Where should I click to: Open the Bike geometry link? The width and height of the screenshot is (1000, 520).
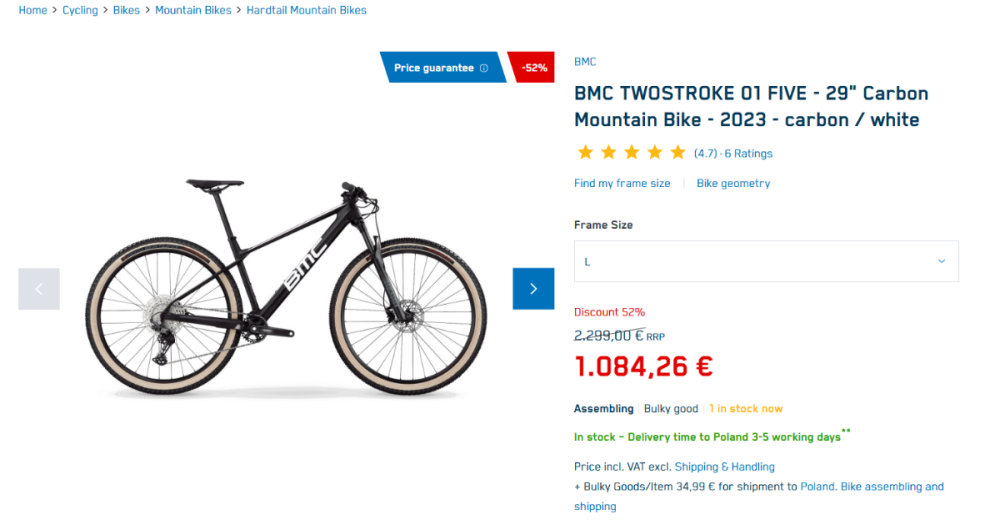(733, 184)
